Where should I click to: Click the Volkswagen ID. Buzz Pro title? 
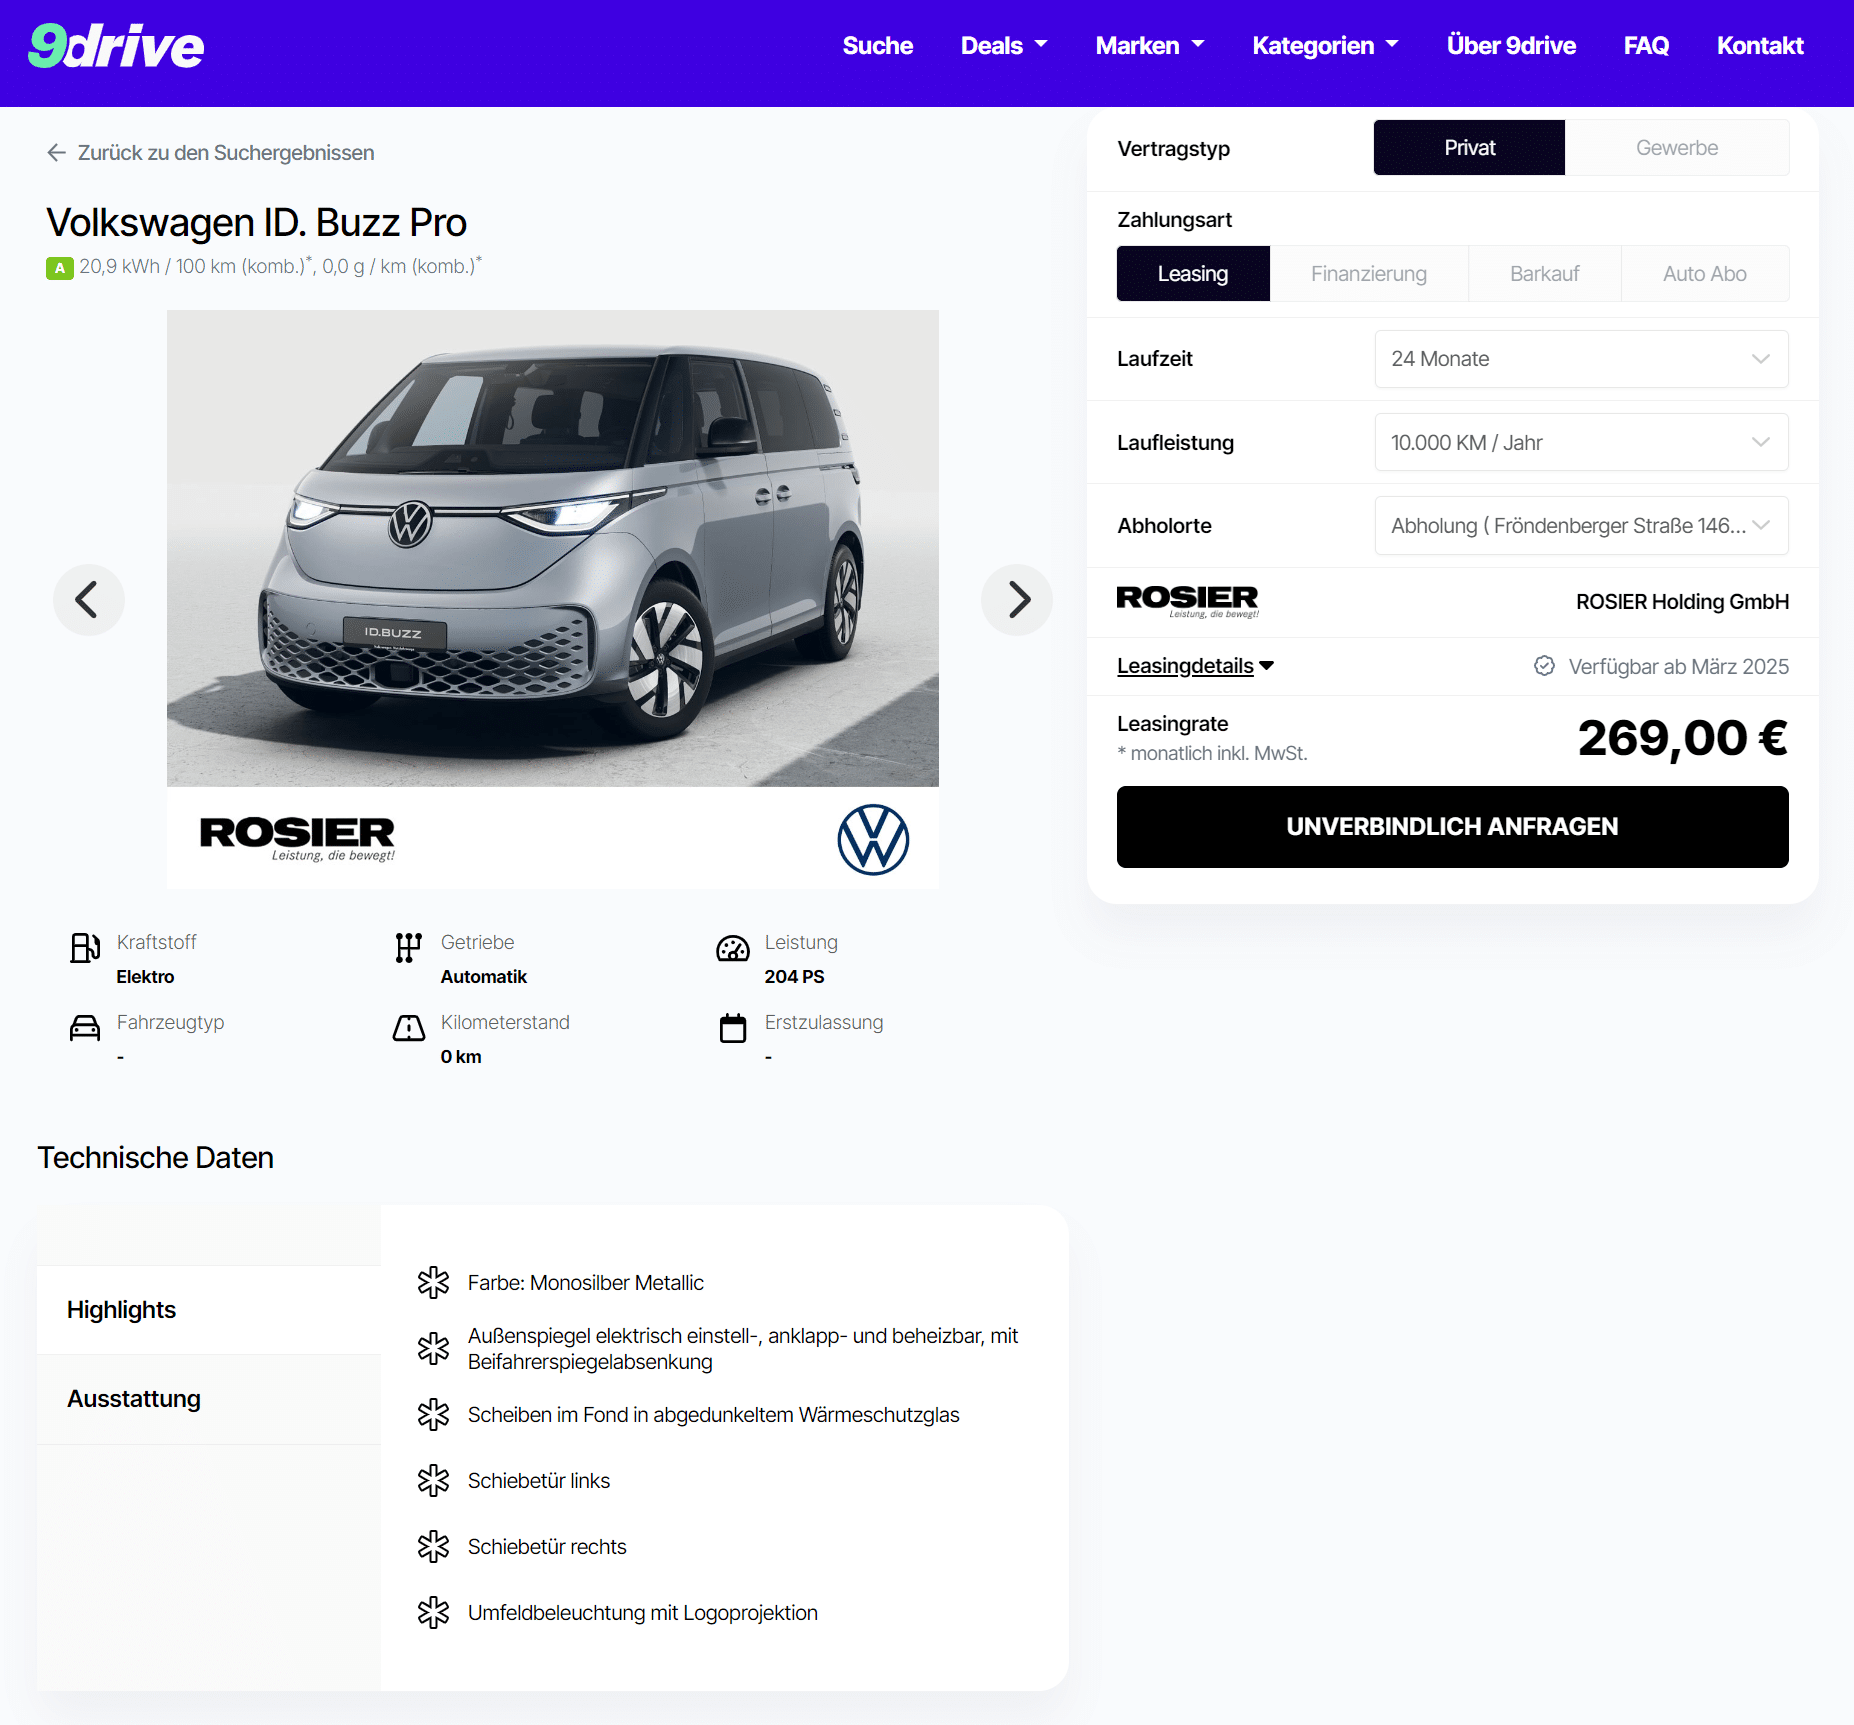tap(257, 222)
